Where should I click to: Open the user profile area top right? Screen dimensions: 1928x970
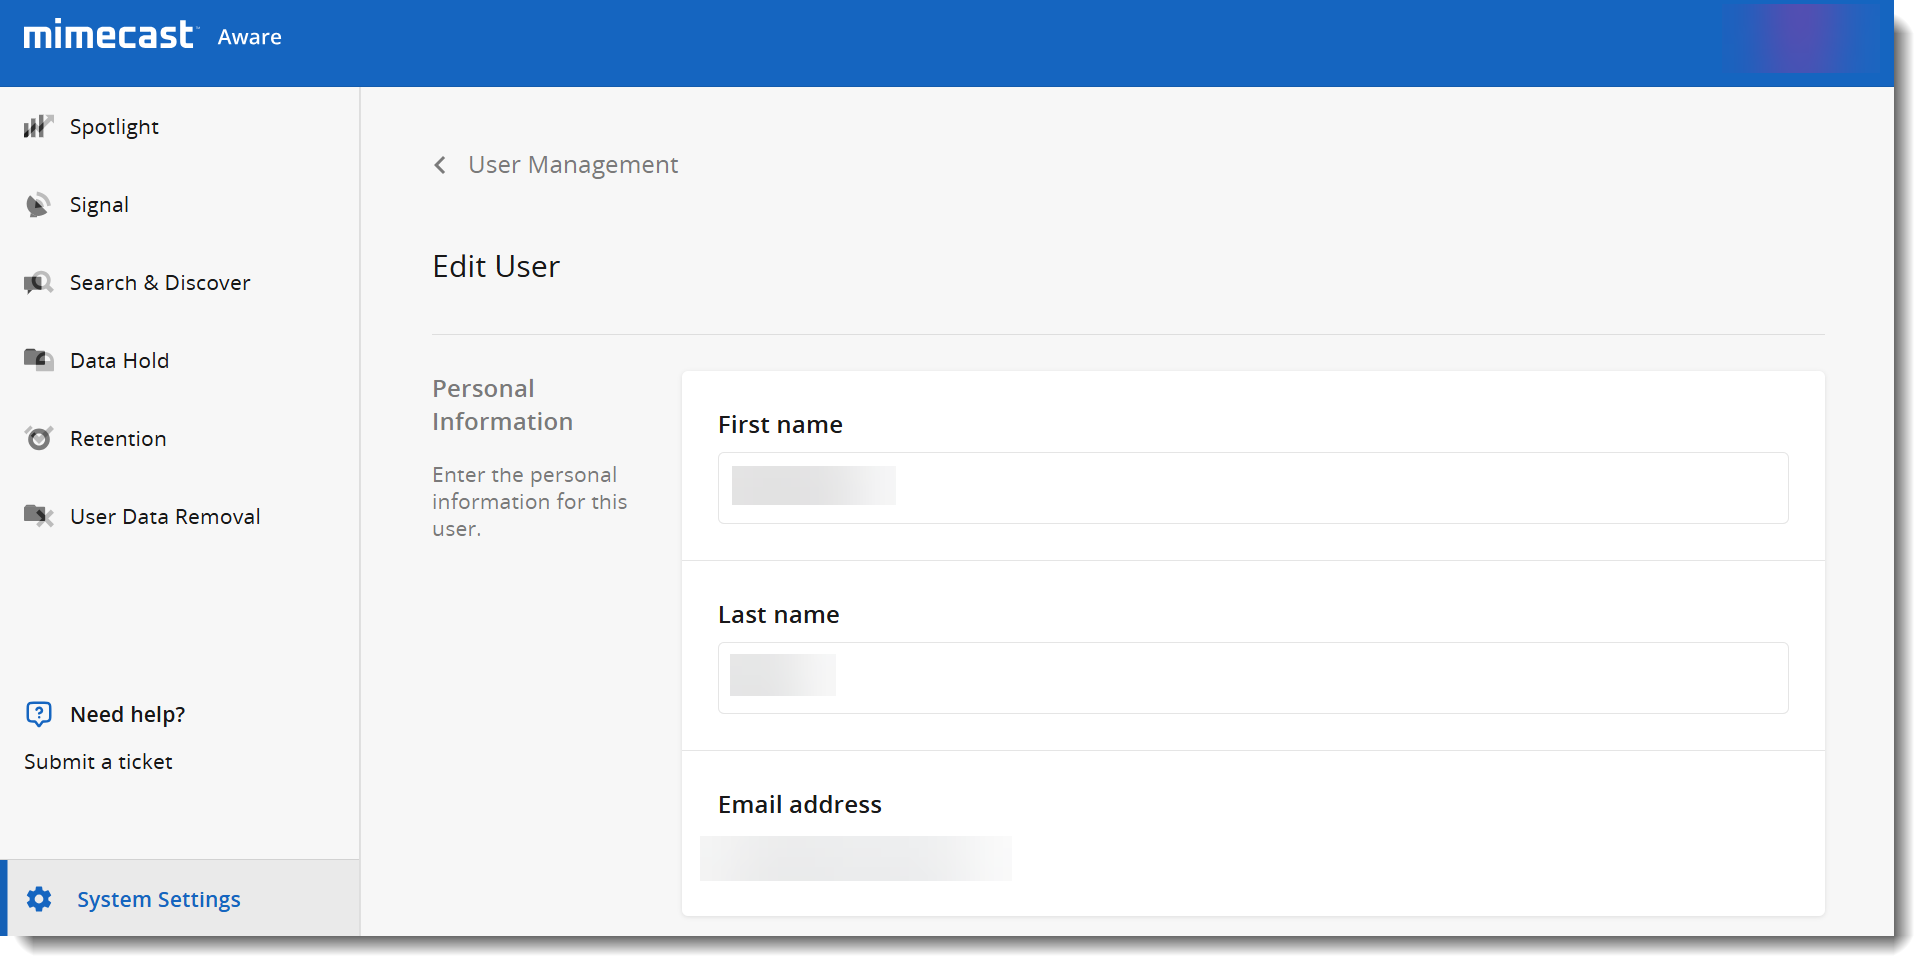coord(1808,38)
